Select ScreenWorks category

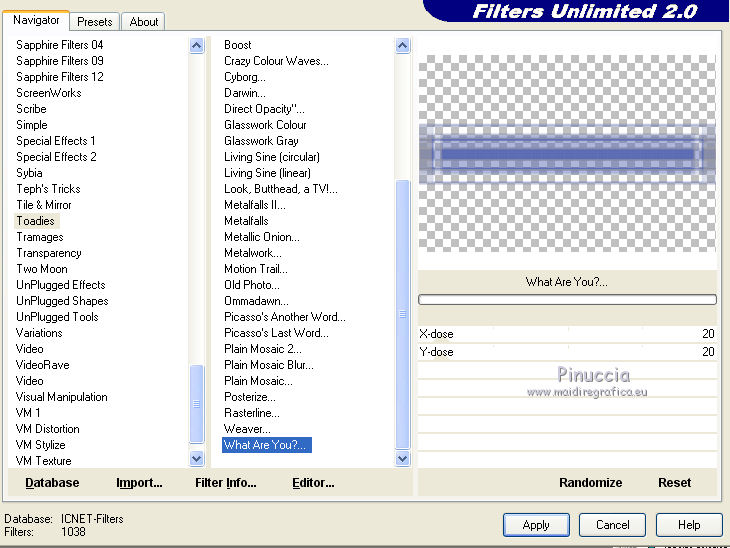(x=49, y=93)
